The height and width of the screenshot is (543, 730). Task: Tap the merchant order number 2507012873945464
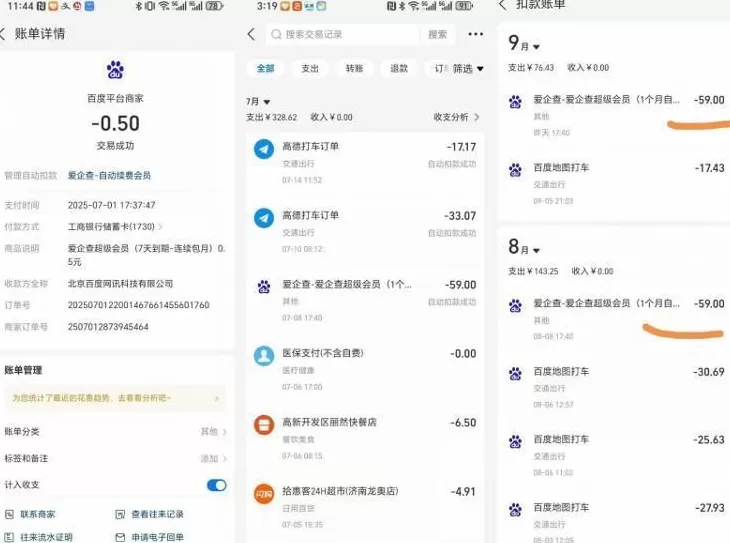(108, 327)
